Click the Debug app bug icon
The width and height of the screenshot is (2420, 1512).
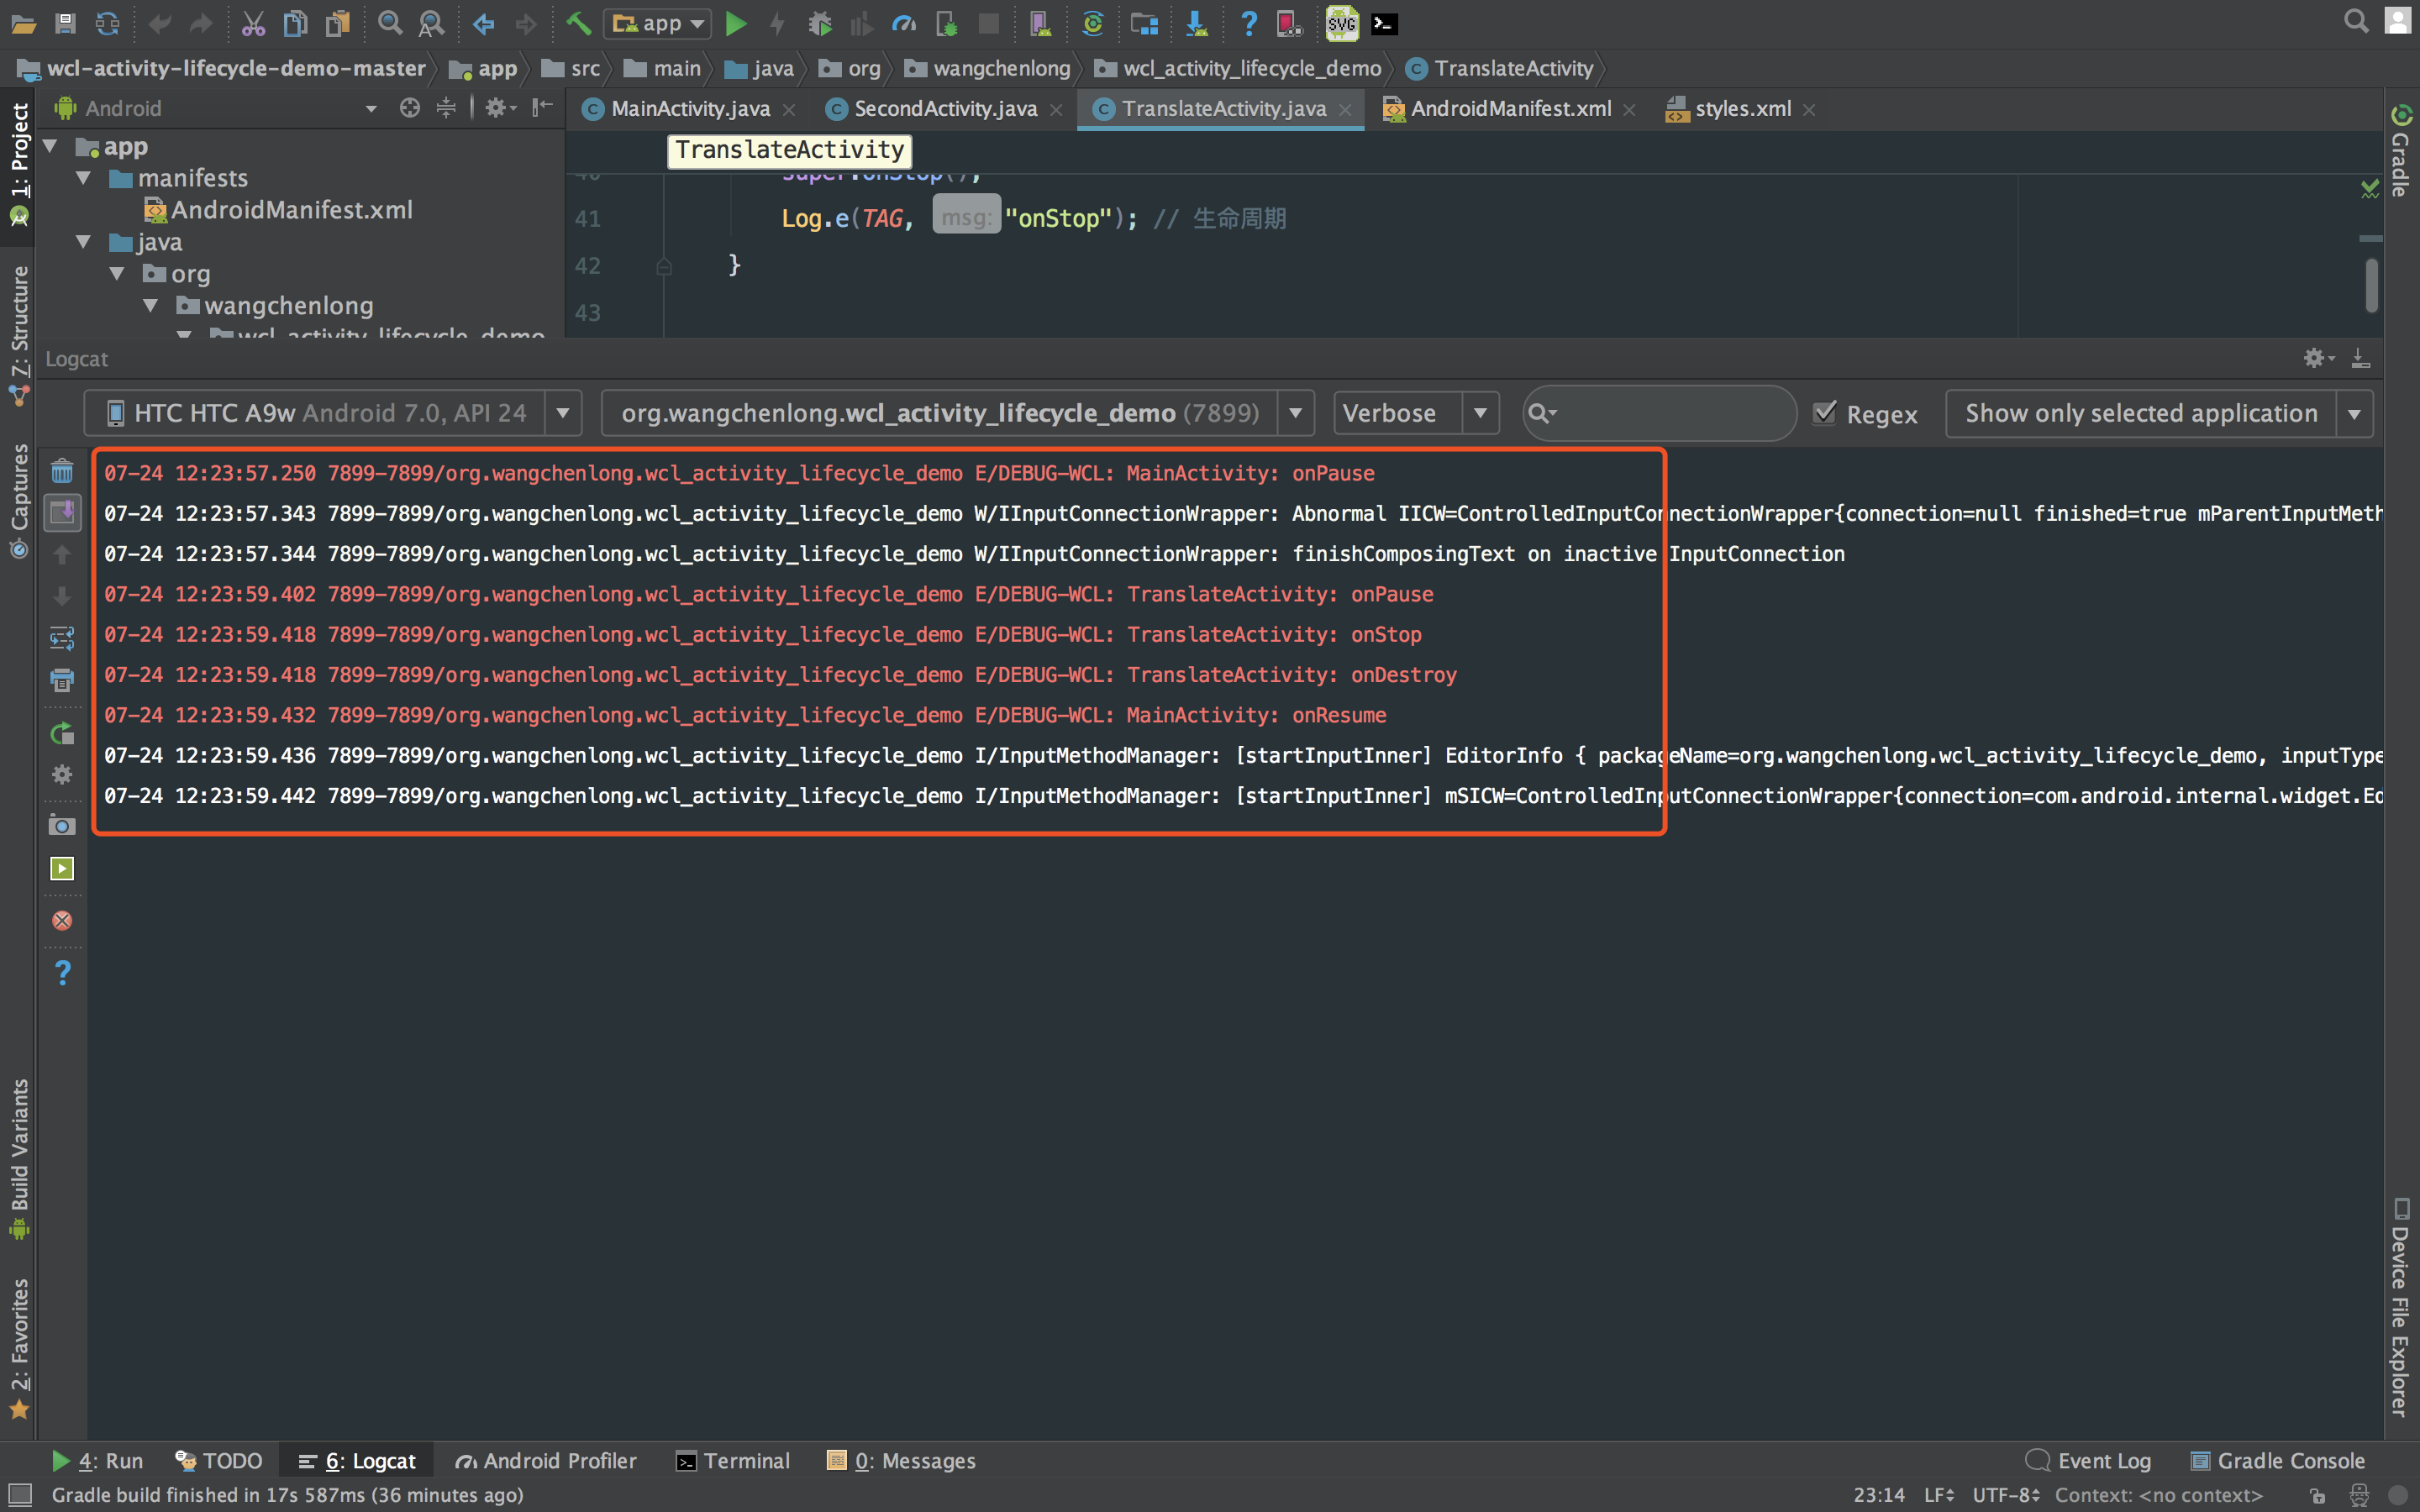820,23
